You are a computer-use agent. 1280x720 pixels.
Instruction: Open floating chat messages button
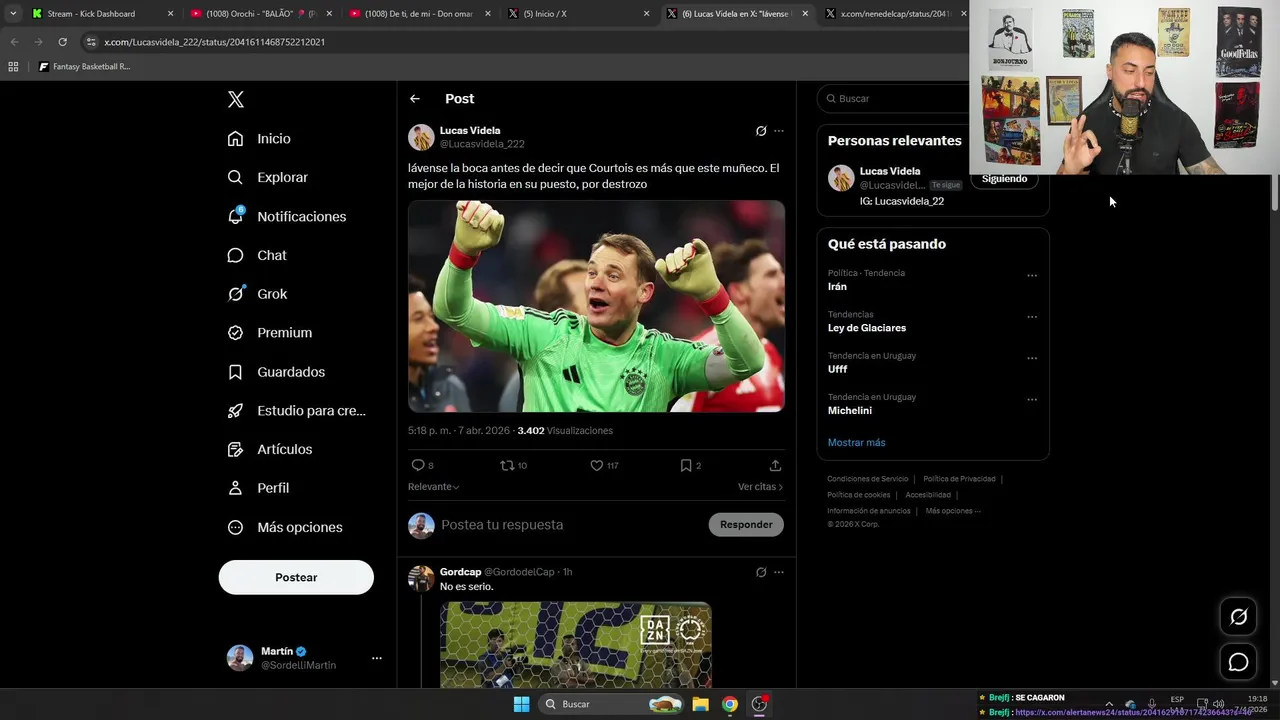pos(1238,662)
